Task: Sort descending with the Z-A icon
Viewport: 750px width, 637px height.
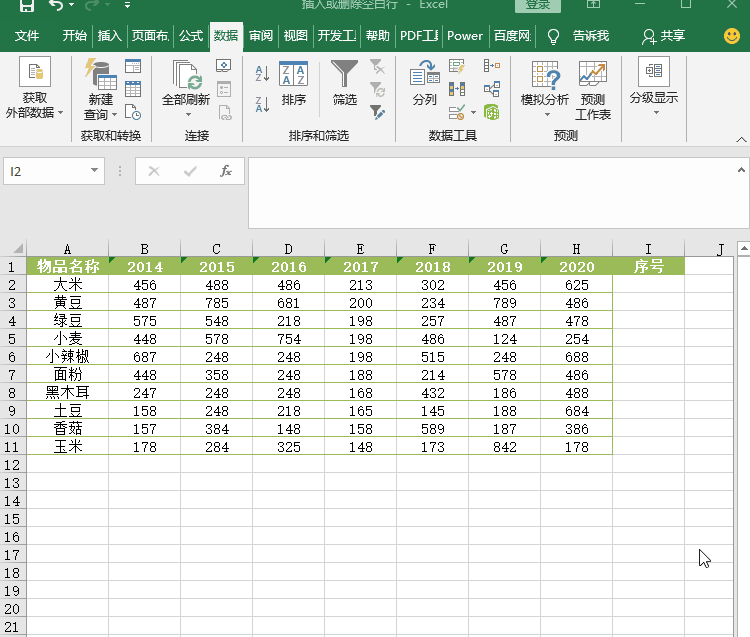Action: tap(262, 104)
